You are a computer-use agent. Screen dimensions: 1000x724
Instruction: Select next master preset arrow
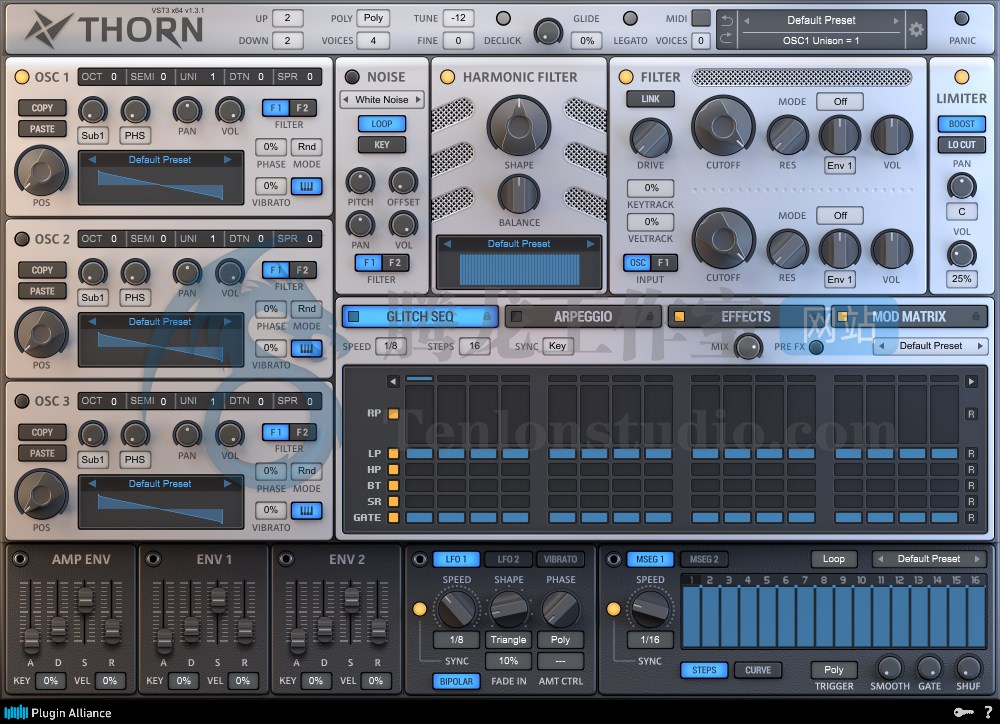coord(896,20)
